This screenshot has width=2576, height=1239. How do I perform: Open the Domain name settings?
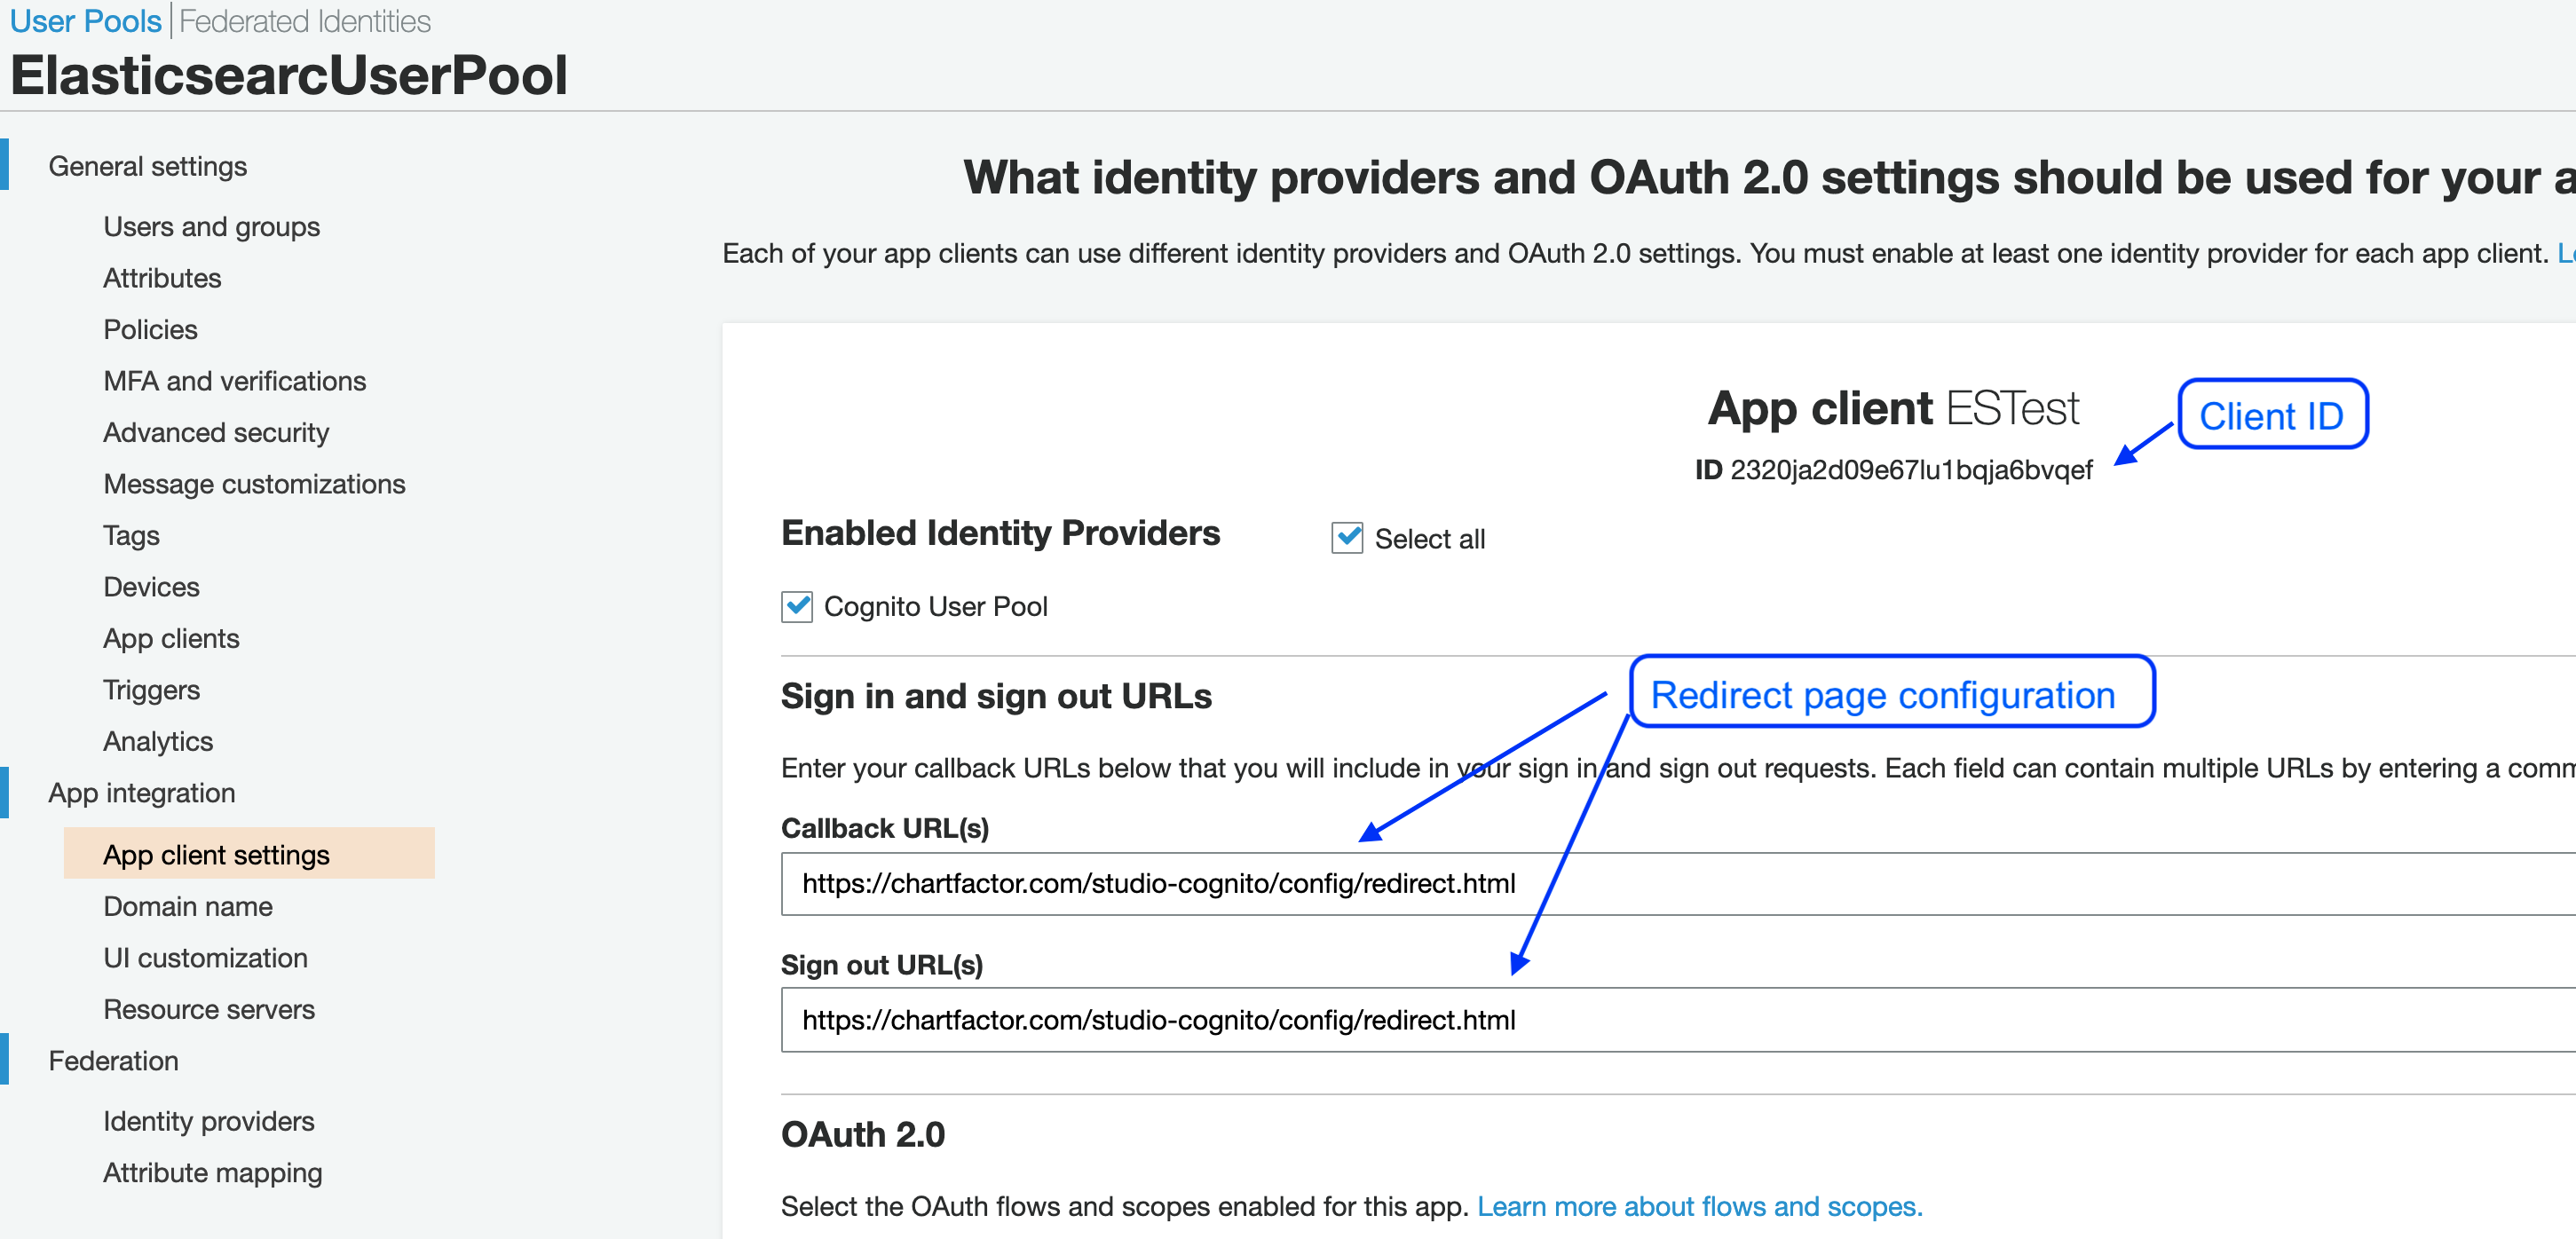(x=188, y=906)
